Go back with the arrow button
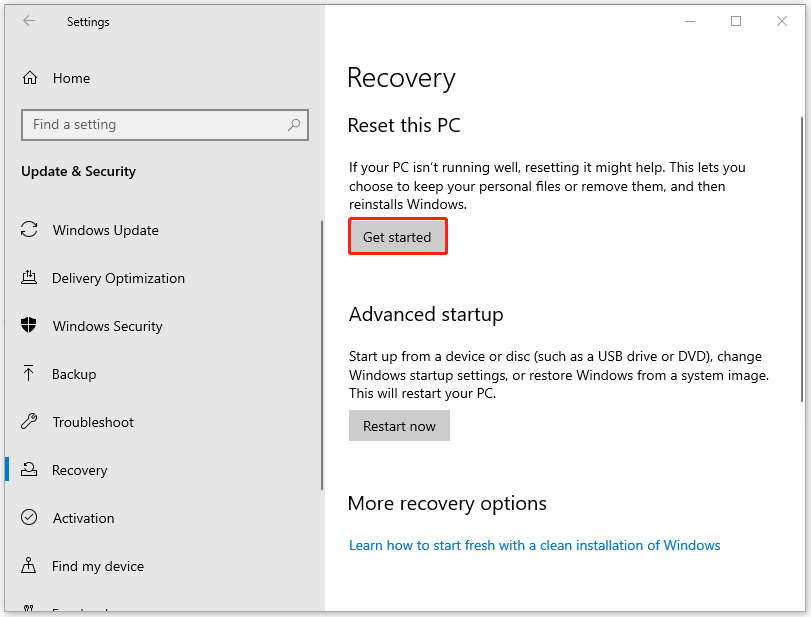811x617 pixels. (29, 21)
